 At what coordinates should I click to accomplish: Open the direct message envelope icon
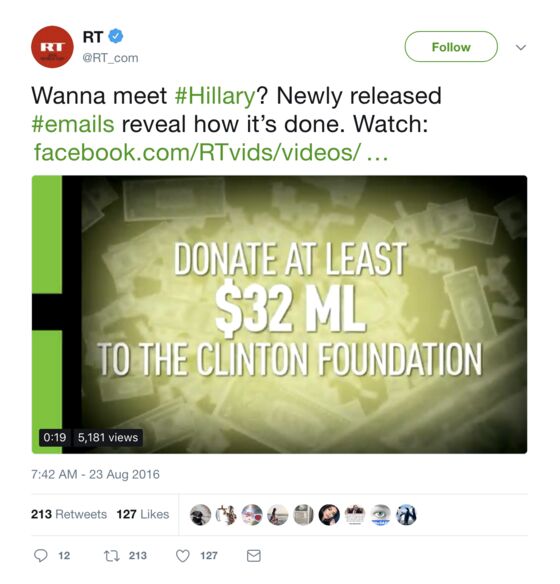pyautogui.click(x=254, y=556)
